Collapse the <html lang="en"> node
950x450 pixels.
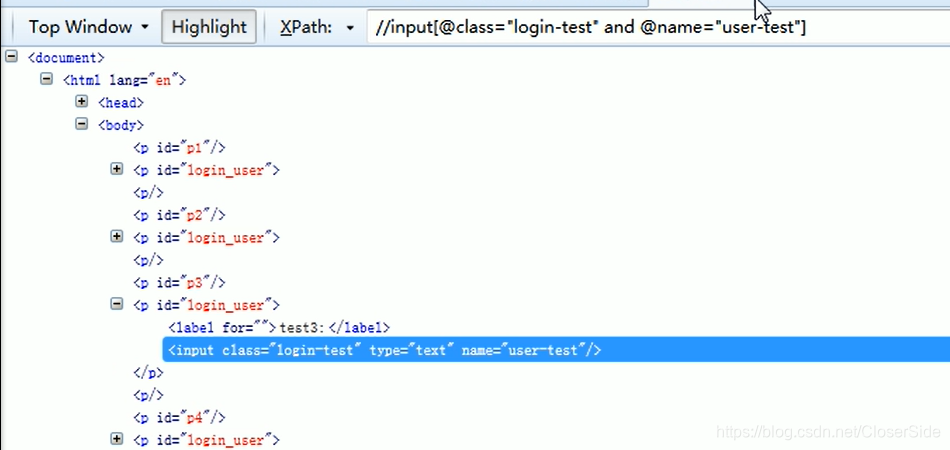[46, 79]
